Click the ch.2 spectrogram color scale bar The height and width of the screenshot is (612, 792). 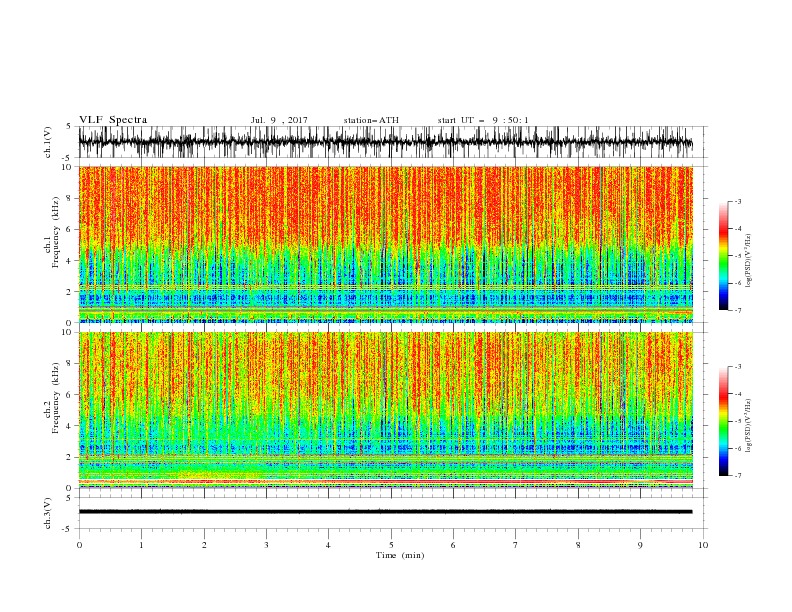(723, 421)
